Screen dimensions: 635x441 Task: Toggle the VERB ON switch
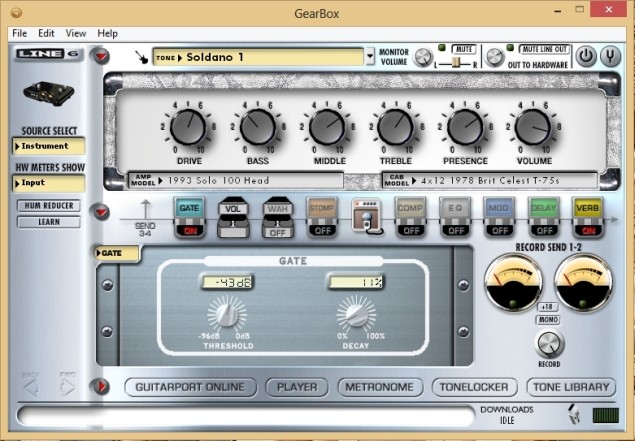(588, 230)
